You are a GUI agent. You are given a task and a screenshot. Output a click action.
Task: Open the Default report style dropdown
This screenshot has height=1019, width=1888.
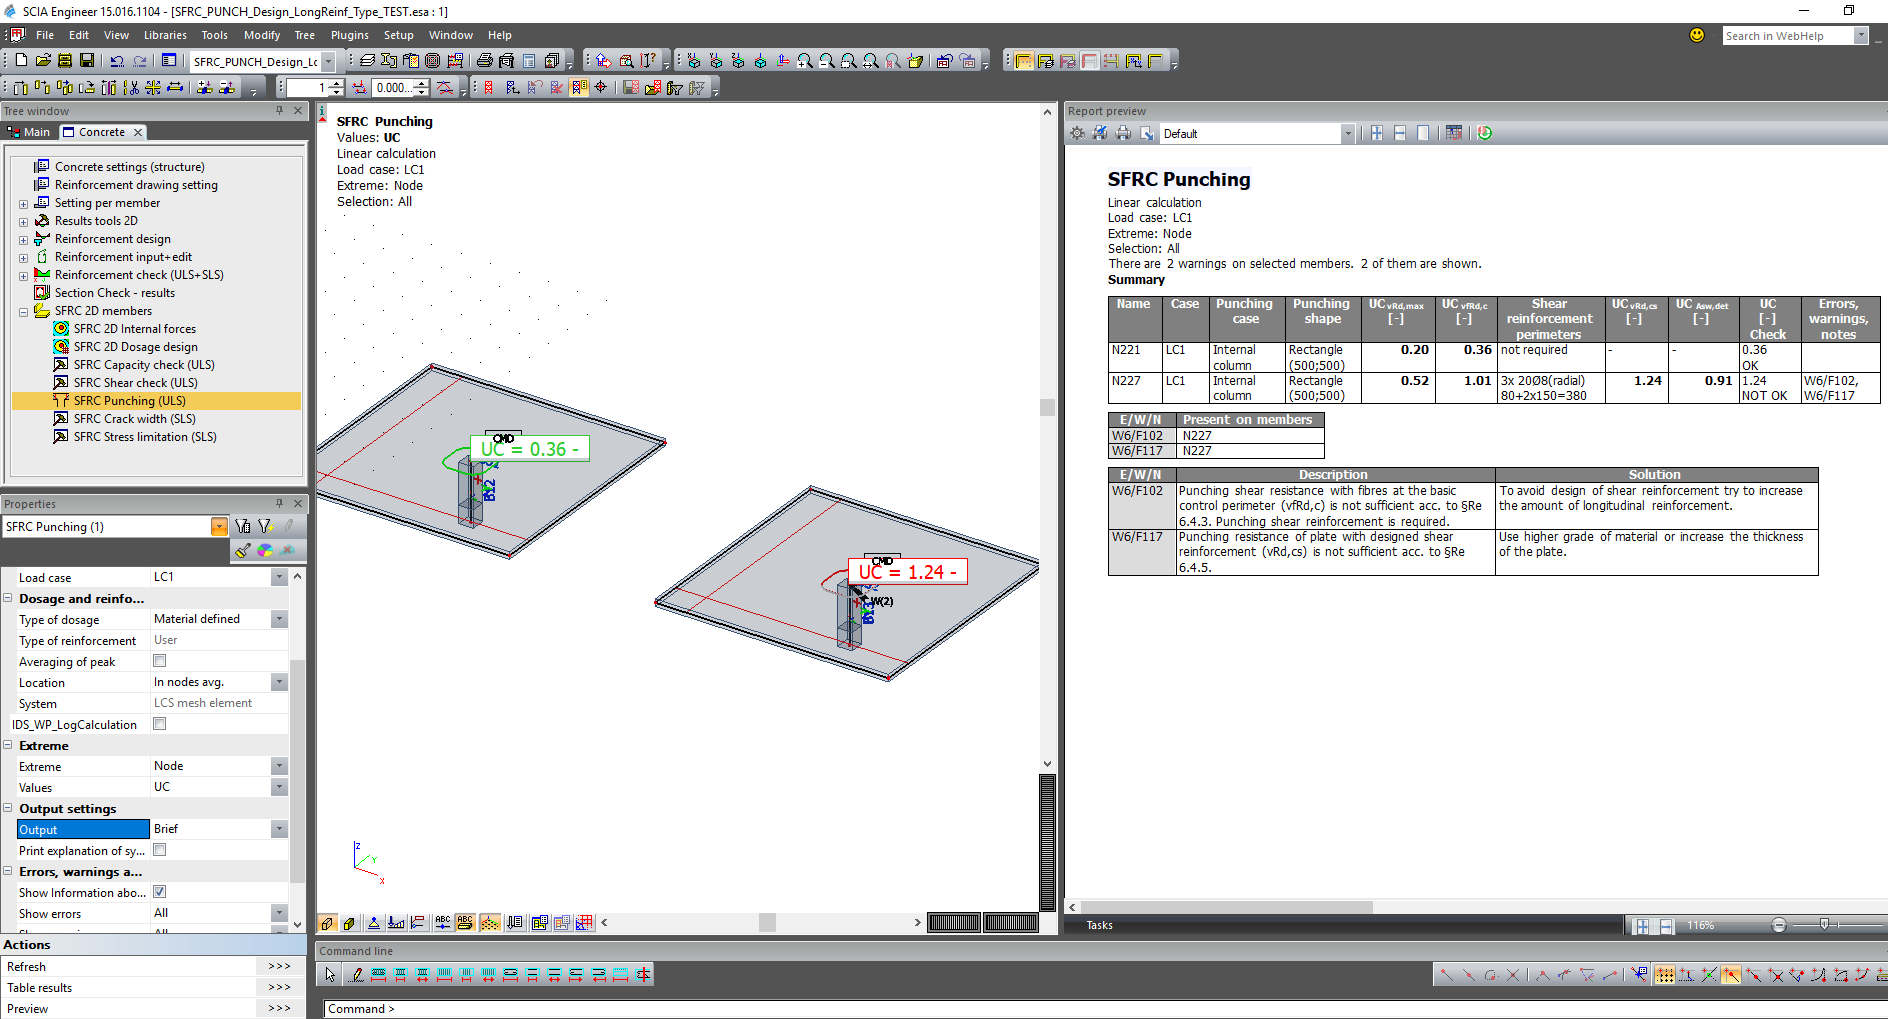1347,133
